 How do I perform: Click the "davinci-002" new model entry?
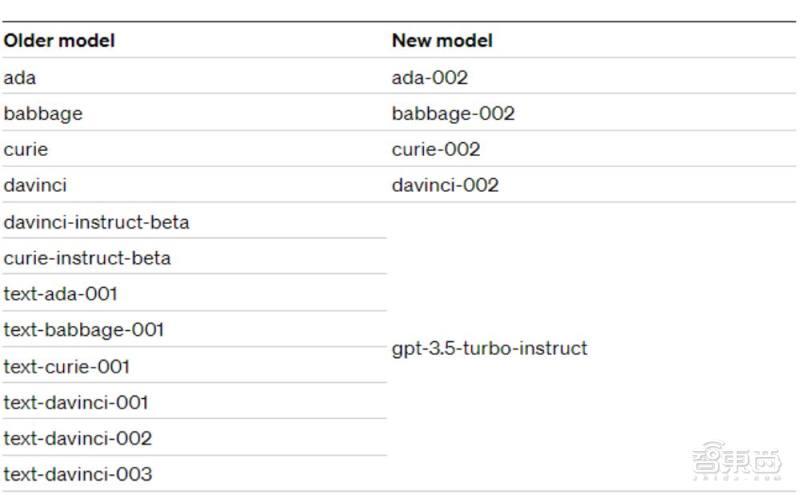(x=445, y=185)
